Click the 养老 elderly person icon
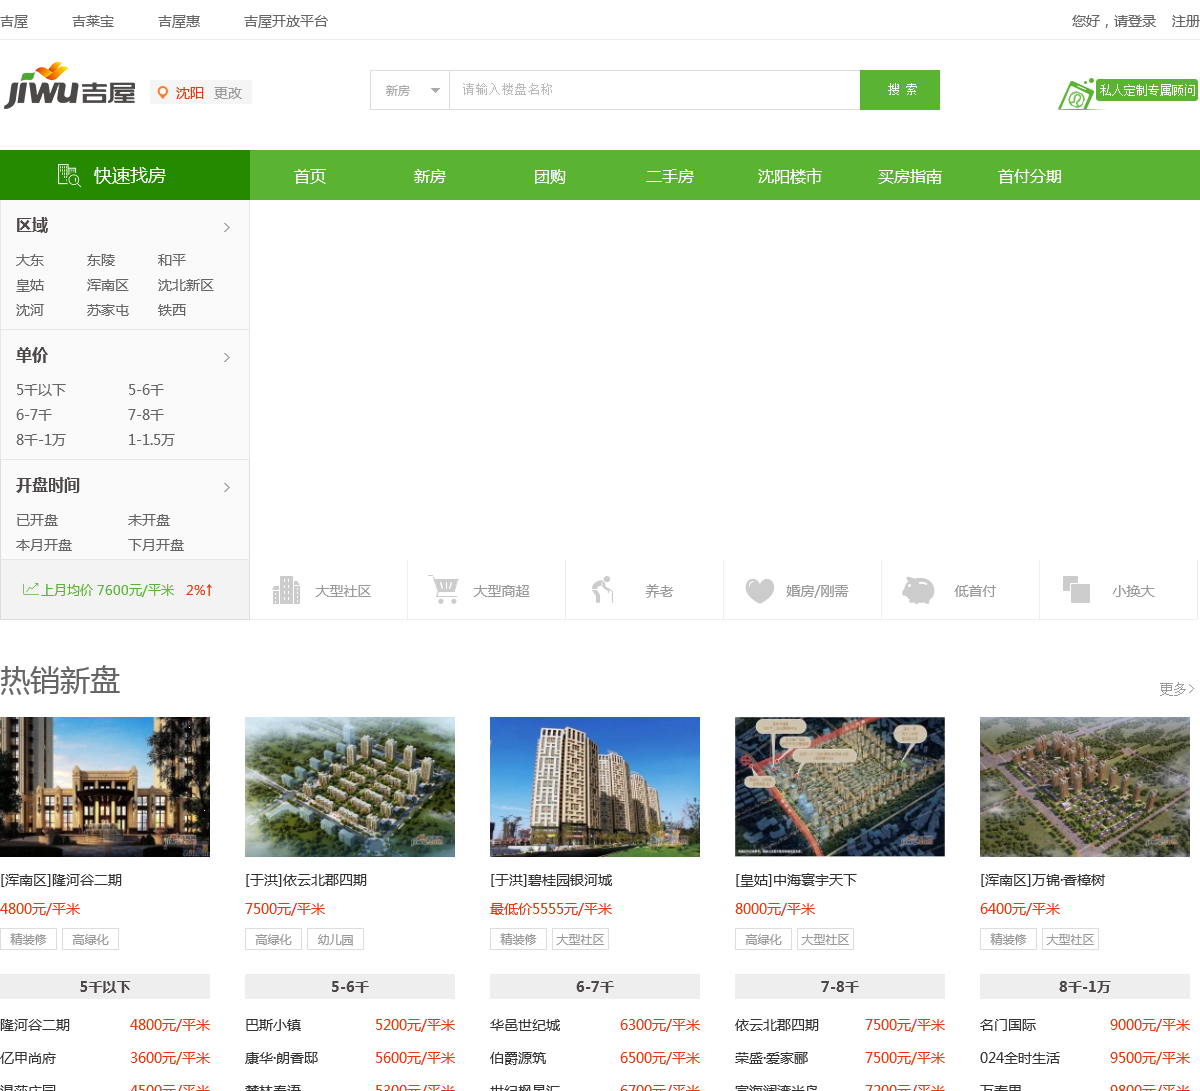Screen dimensions: 1200x1091 [x=602, y=590]
